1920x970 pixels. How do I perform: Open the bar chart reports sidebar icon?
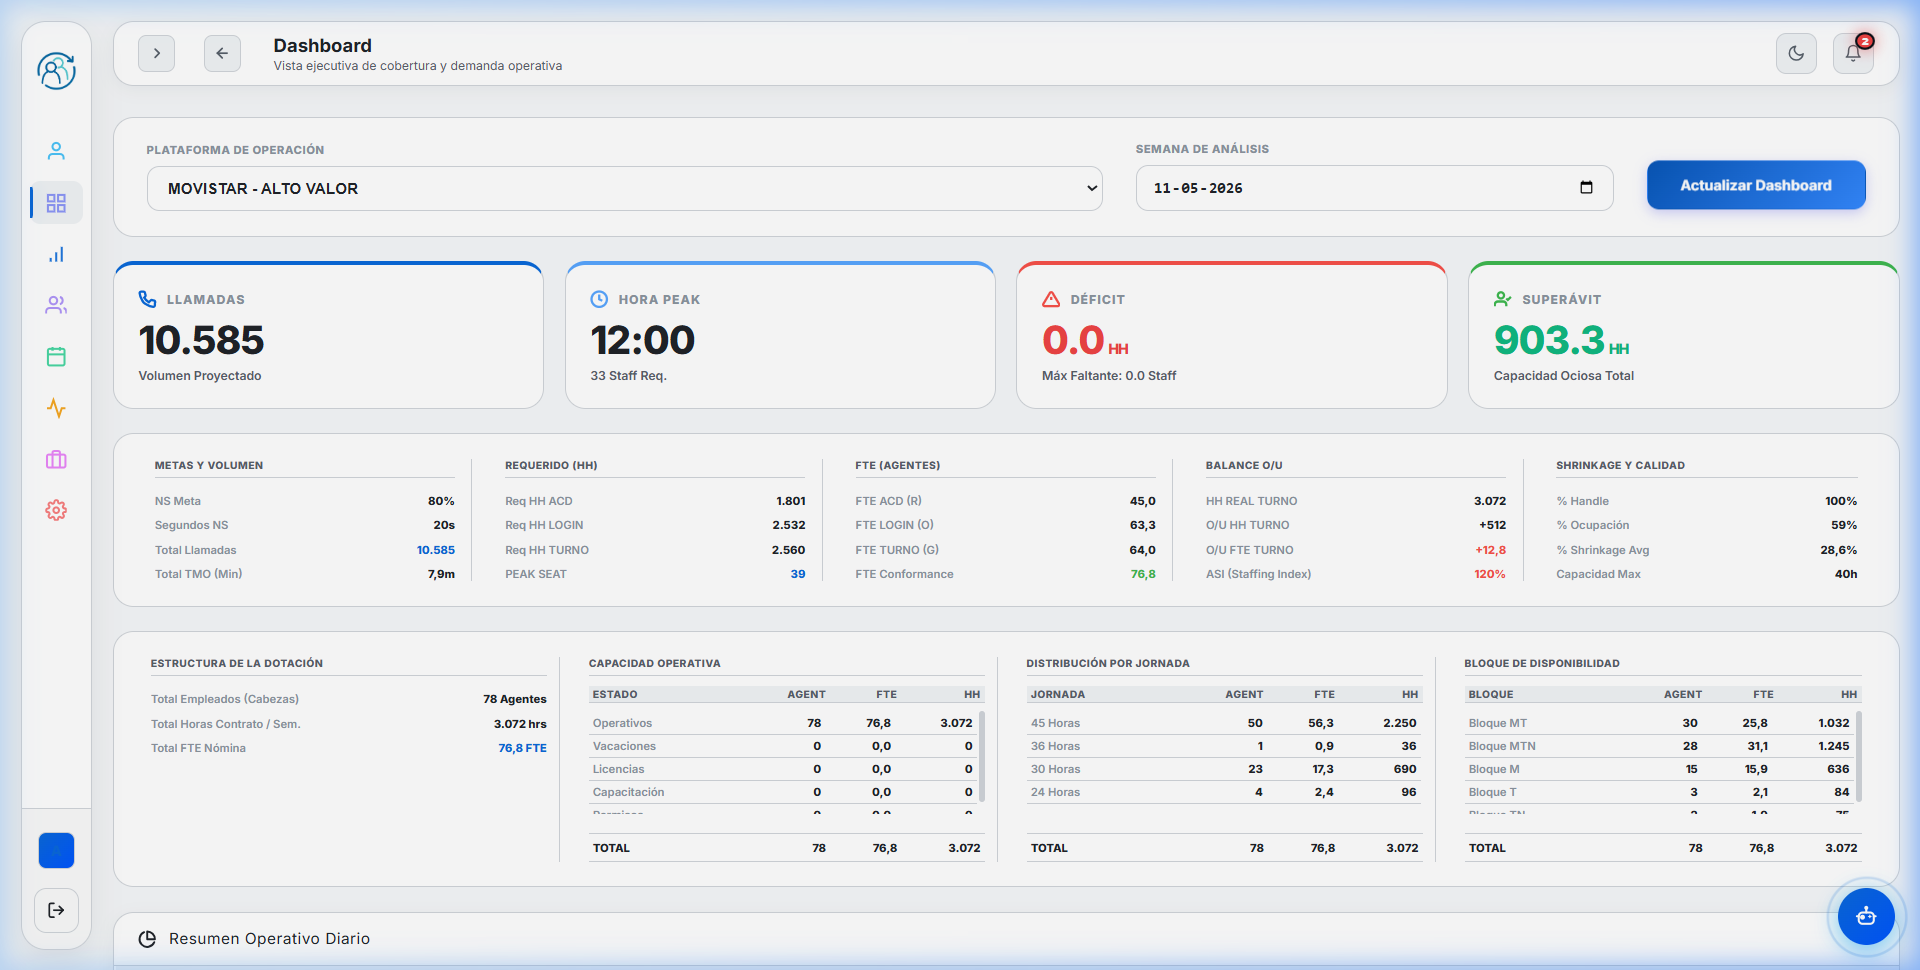coord(56,255)
